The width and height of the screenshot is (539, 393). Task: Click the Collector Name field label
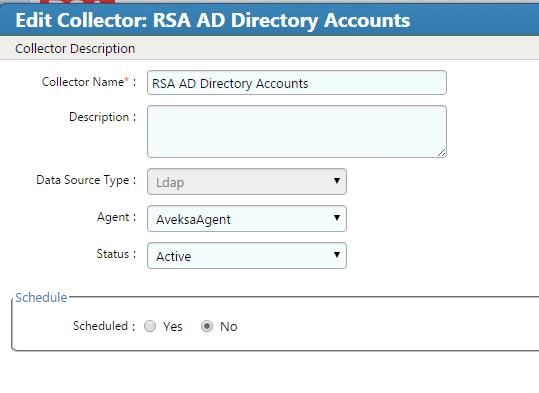(x=89, y=82)
